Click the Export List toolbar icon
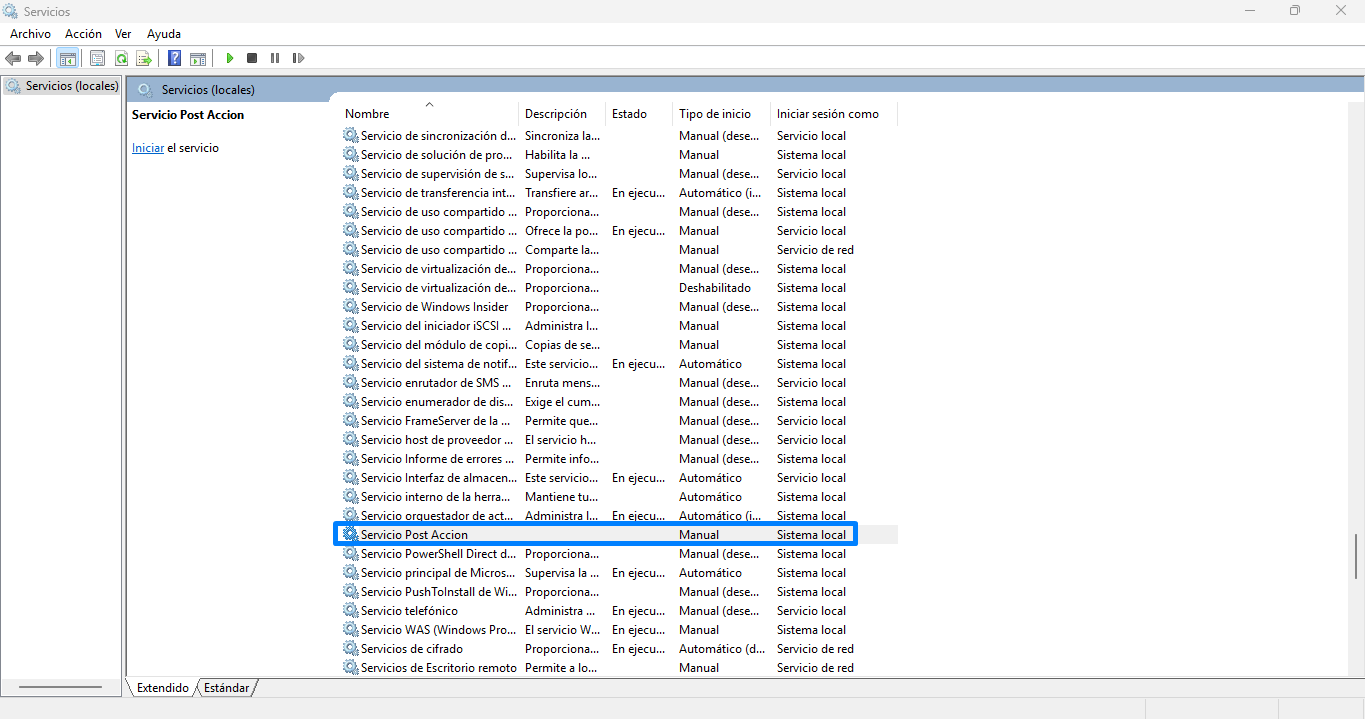Screen dimensions: 1365x719 coord(144,58)
